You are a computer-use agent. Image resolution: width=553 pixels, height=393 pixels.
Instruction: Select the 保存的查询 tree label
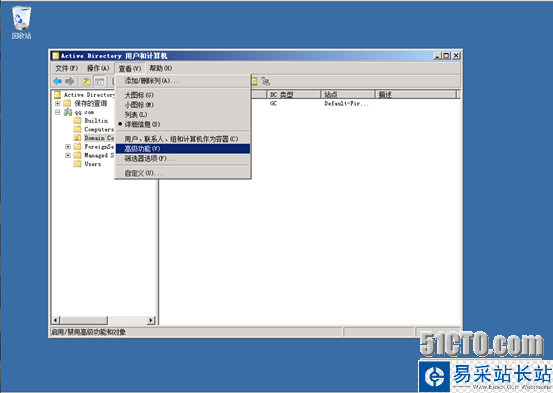(x=91, y=103)
